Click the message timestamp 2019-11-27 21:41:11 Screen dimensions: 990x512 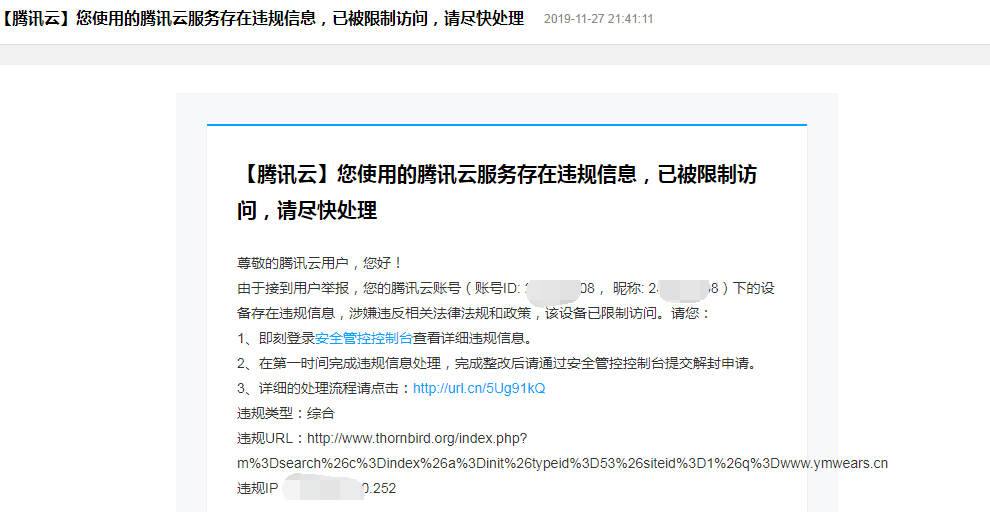598,19
